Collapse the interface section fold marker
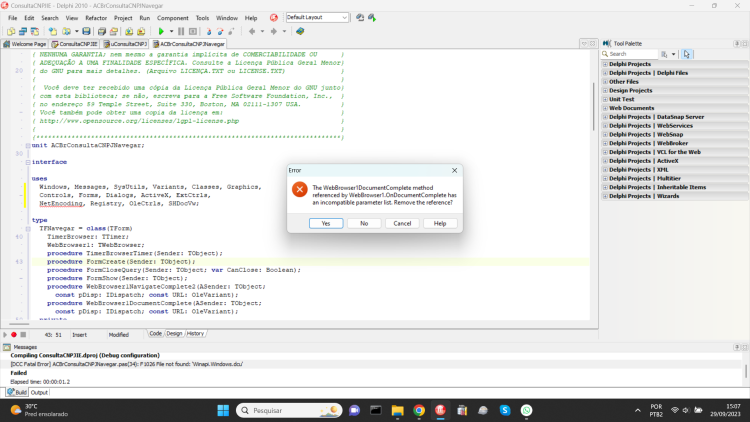Image resolution: width=750 pixels, height=422 pixels. pyautogui.click(x=28, y=163)
